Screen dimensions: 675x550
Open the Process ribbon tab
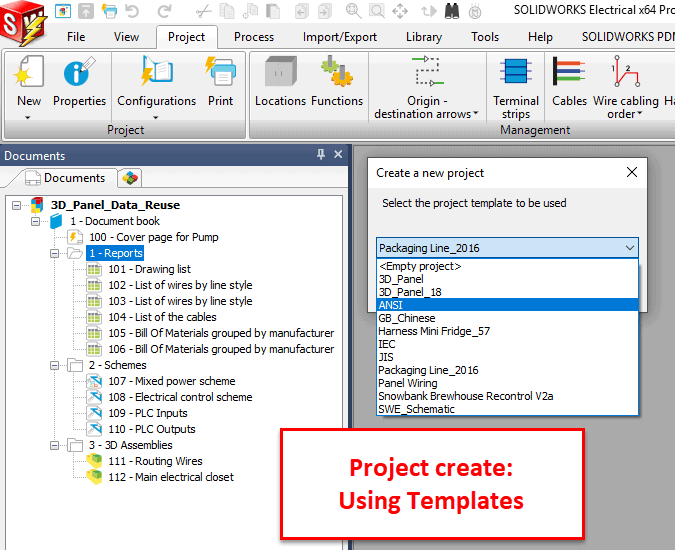pos(254,37)
